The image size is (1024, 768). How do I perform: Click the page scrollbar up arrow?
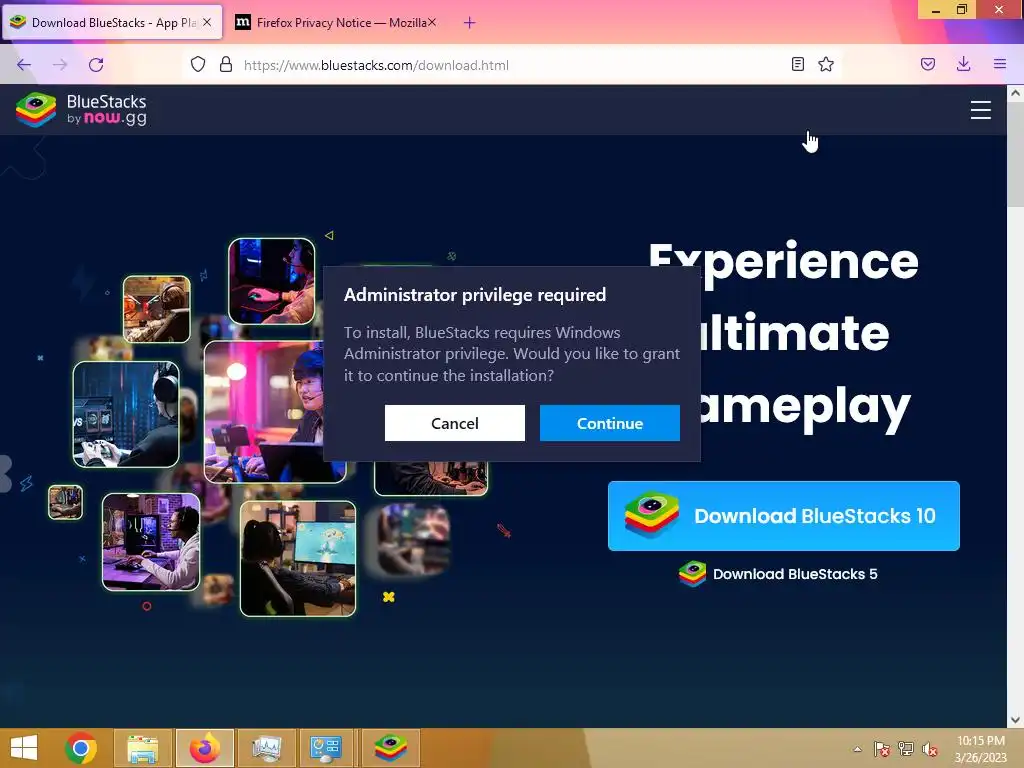(x=1015, y=93)
